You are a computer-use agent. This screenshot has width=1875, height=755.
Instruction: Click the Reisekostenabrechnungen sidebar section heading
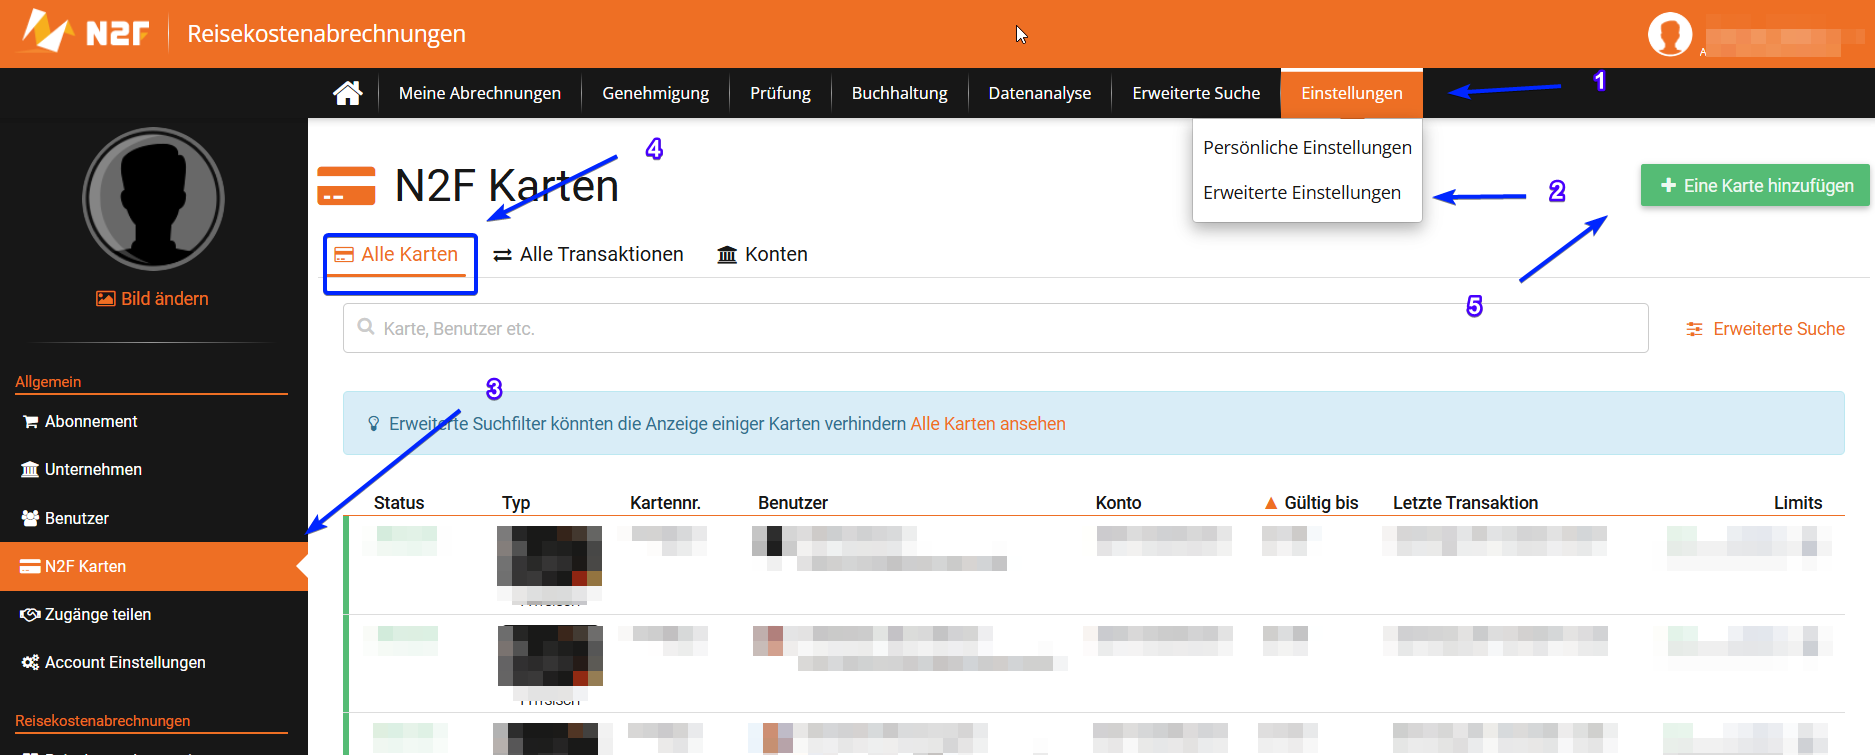click(x=102, y=721)
